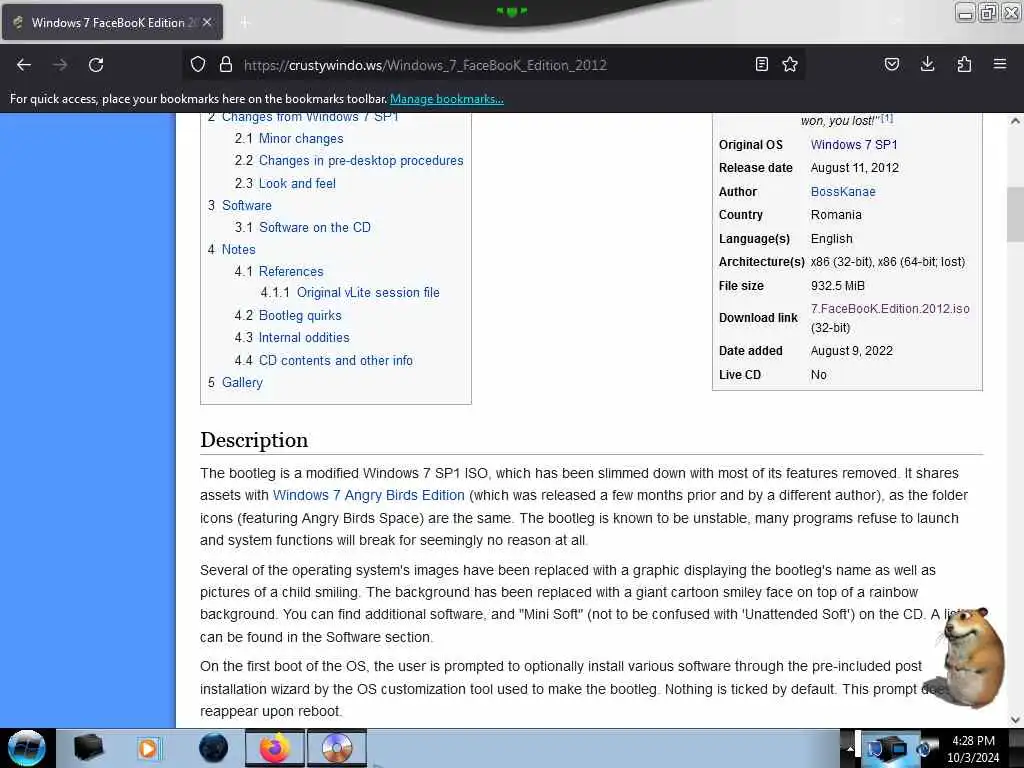The width and height of the screenshot is (1024, 768).
Task: Toggle reader view icon in address bar
Action: click(x=761, y=64)
